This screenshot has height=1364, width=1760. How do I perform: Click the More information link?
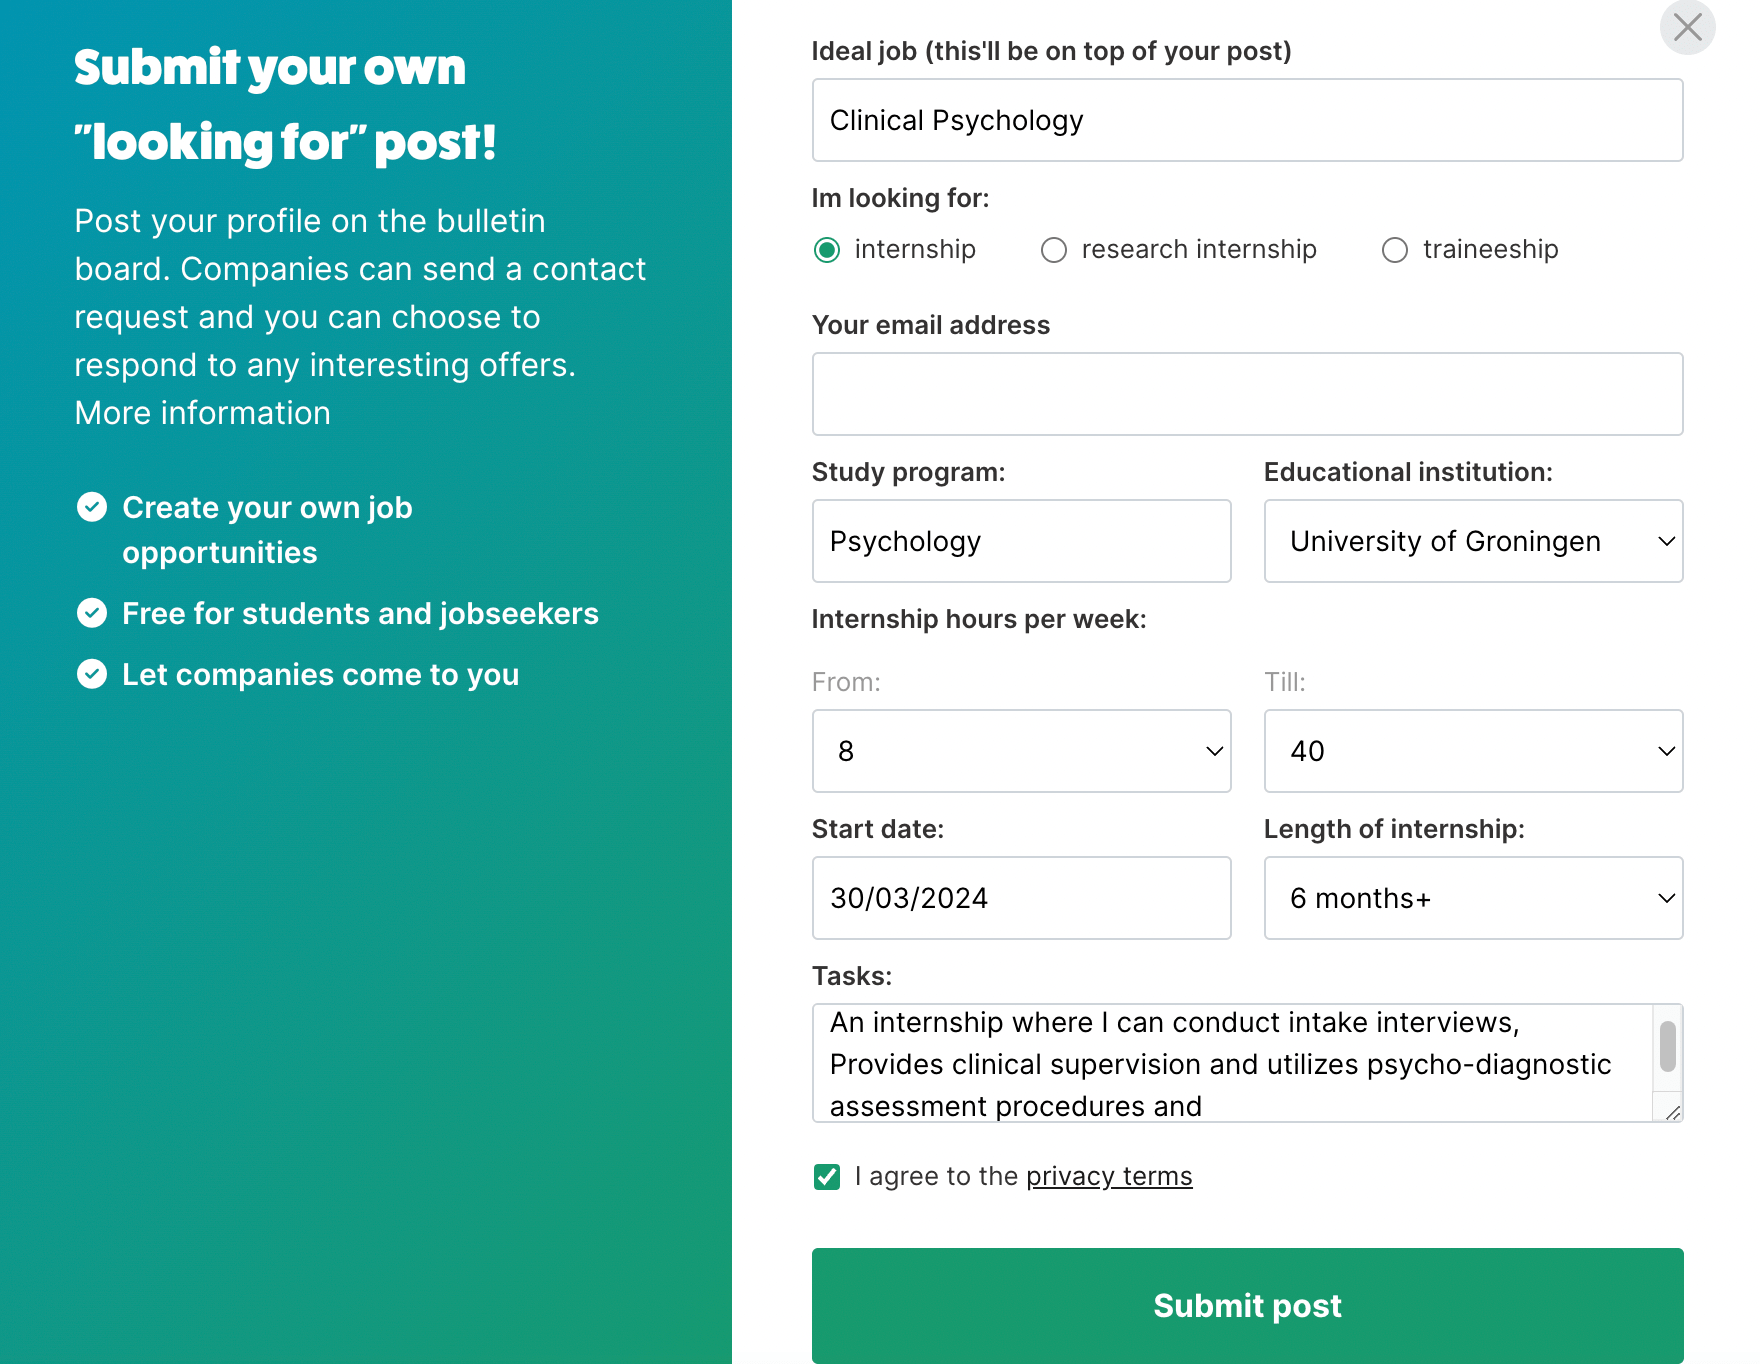[202, 413]
